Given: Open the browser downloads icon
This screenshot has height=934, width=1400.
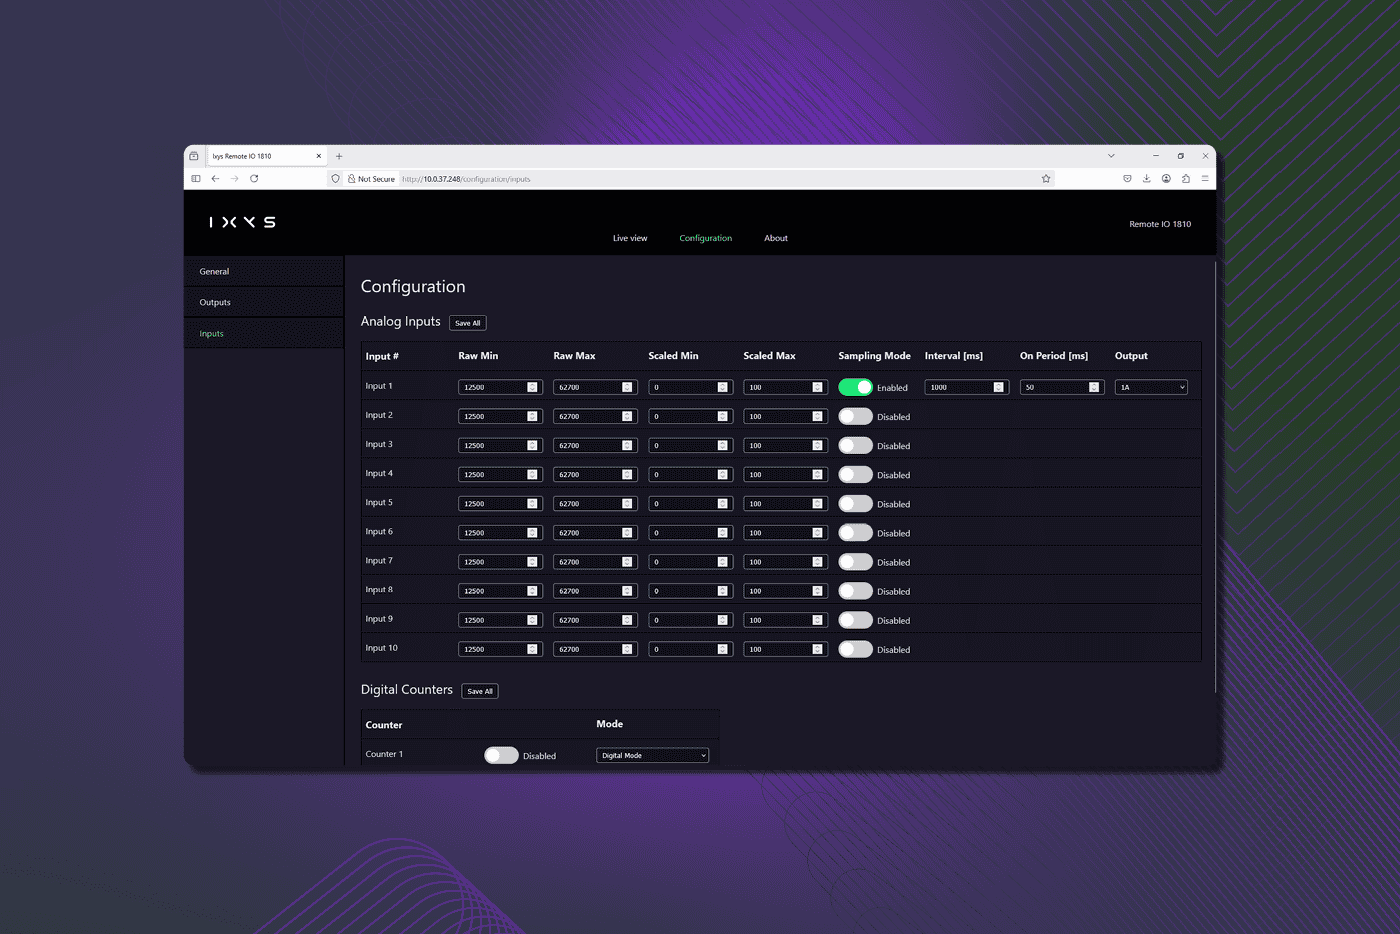Looking at the screenshot, I should (x=1146, y=179).
